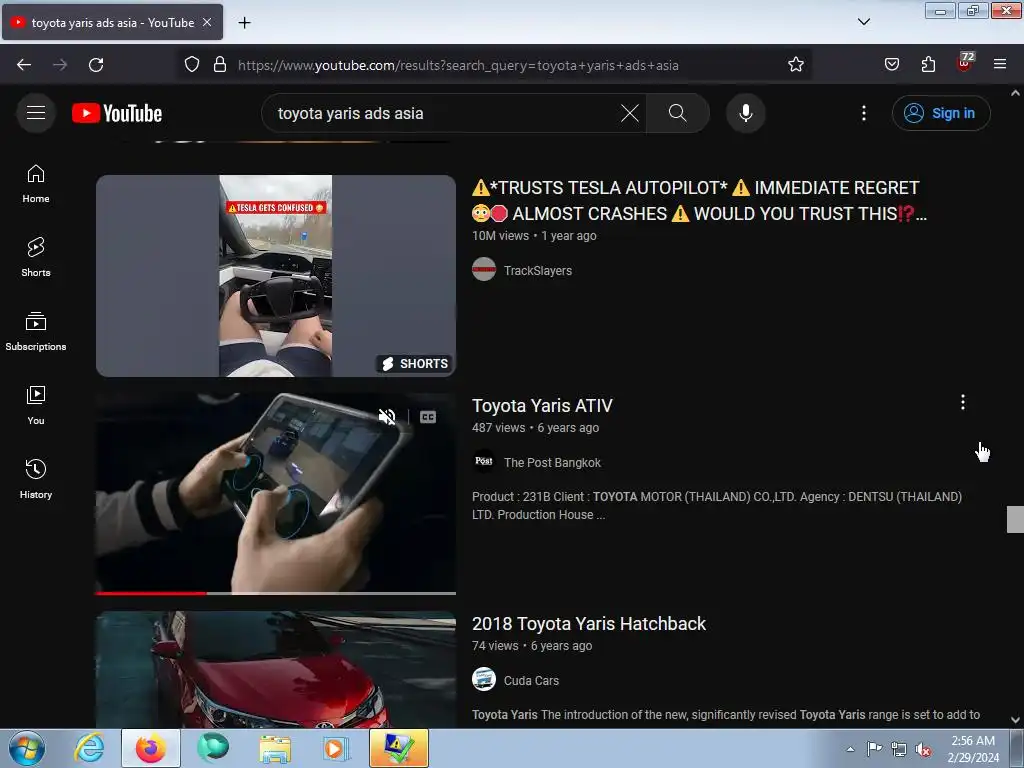Open Cuda Cars channel avatar
1024x768 pixels.
(484, 679)
